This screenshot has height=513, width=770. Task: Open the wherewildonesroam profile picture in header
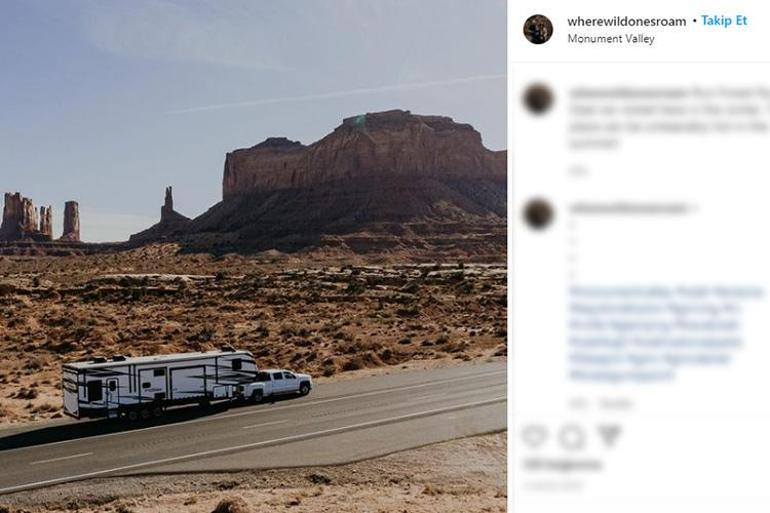pyautogui.click(x=538, y=29)
